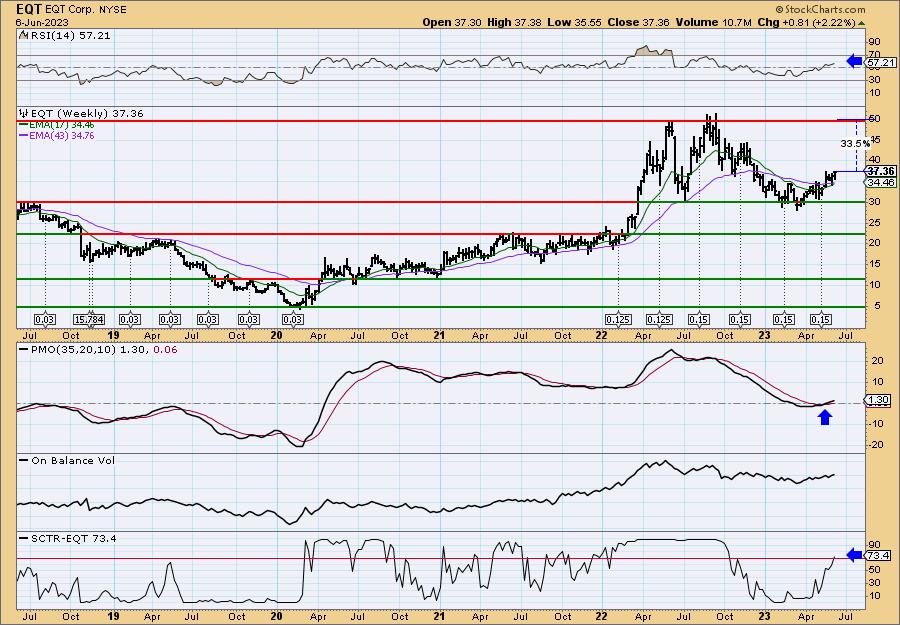900x625 pixels.
Task: Click the year 22 label on bottom time axis
Action: 602,616
